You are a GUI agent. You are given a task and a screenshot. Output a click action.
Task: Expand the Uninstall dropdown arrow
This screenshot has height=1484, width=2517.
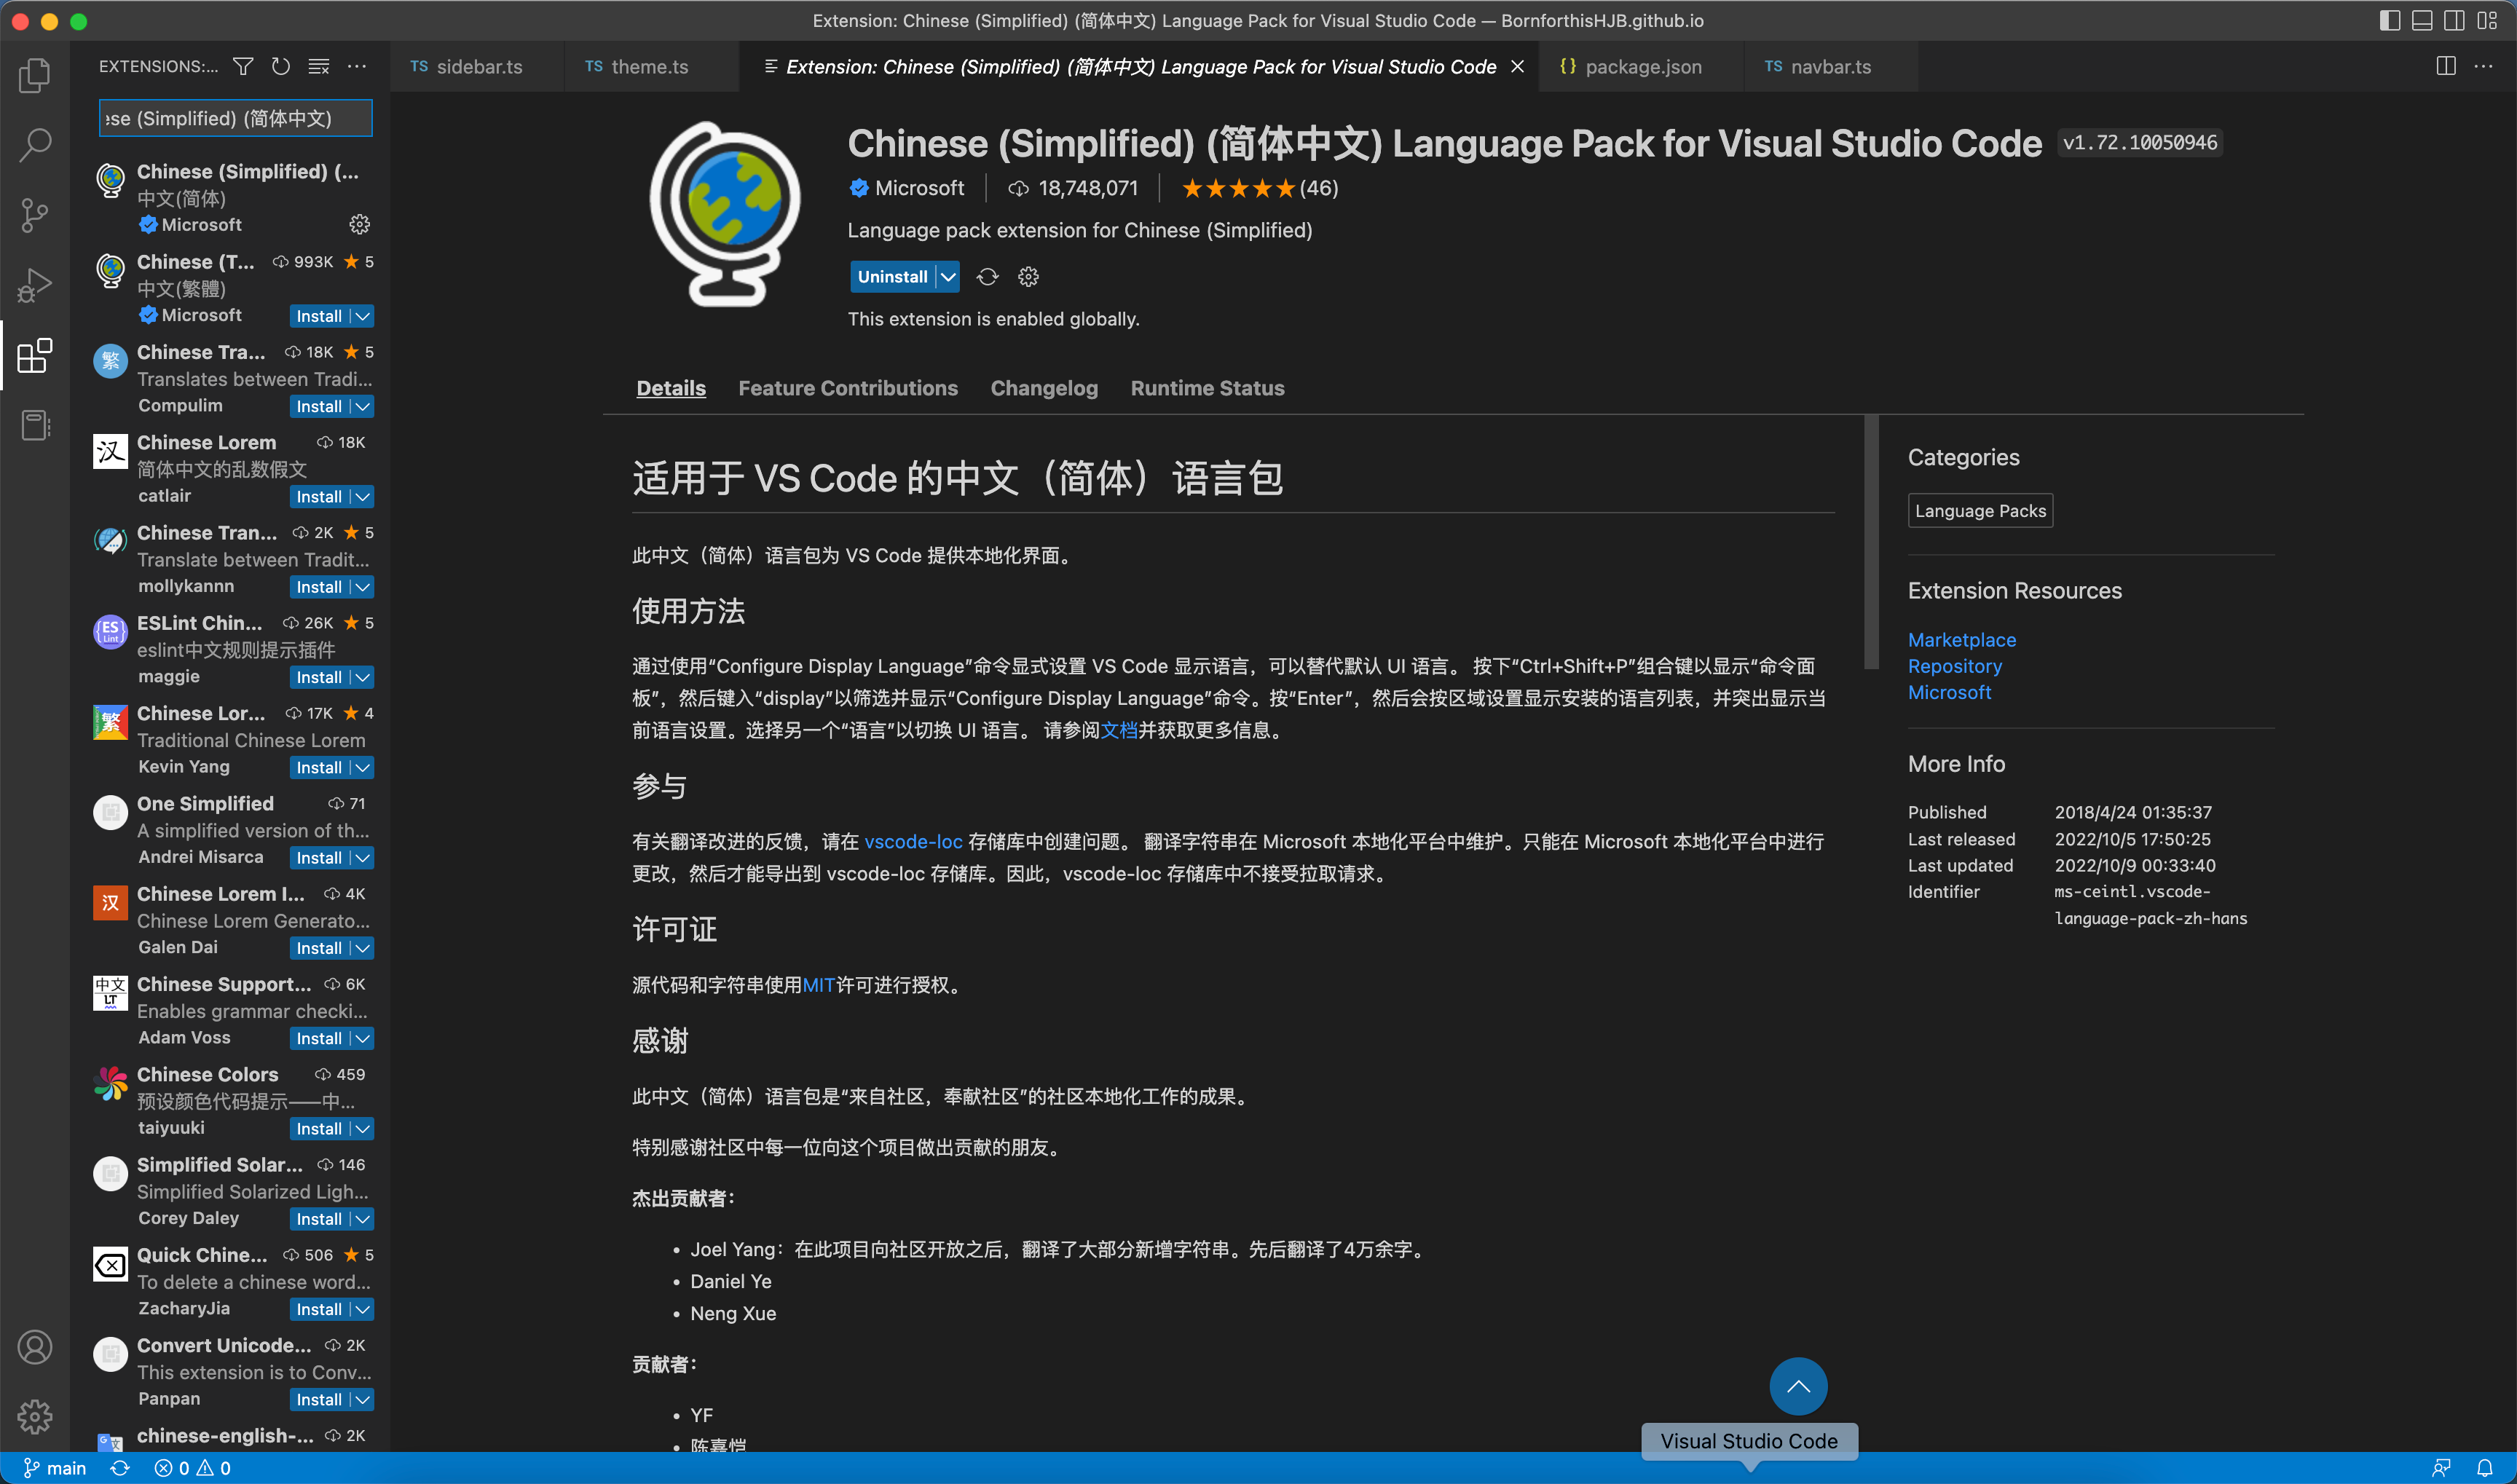pyautogui.click(x=948, y=277)
